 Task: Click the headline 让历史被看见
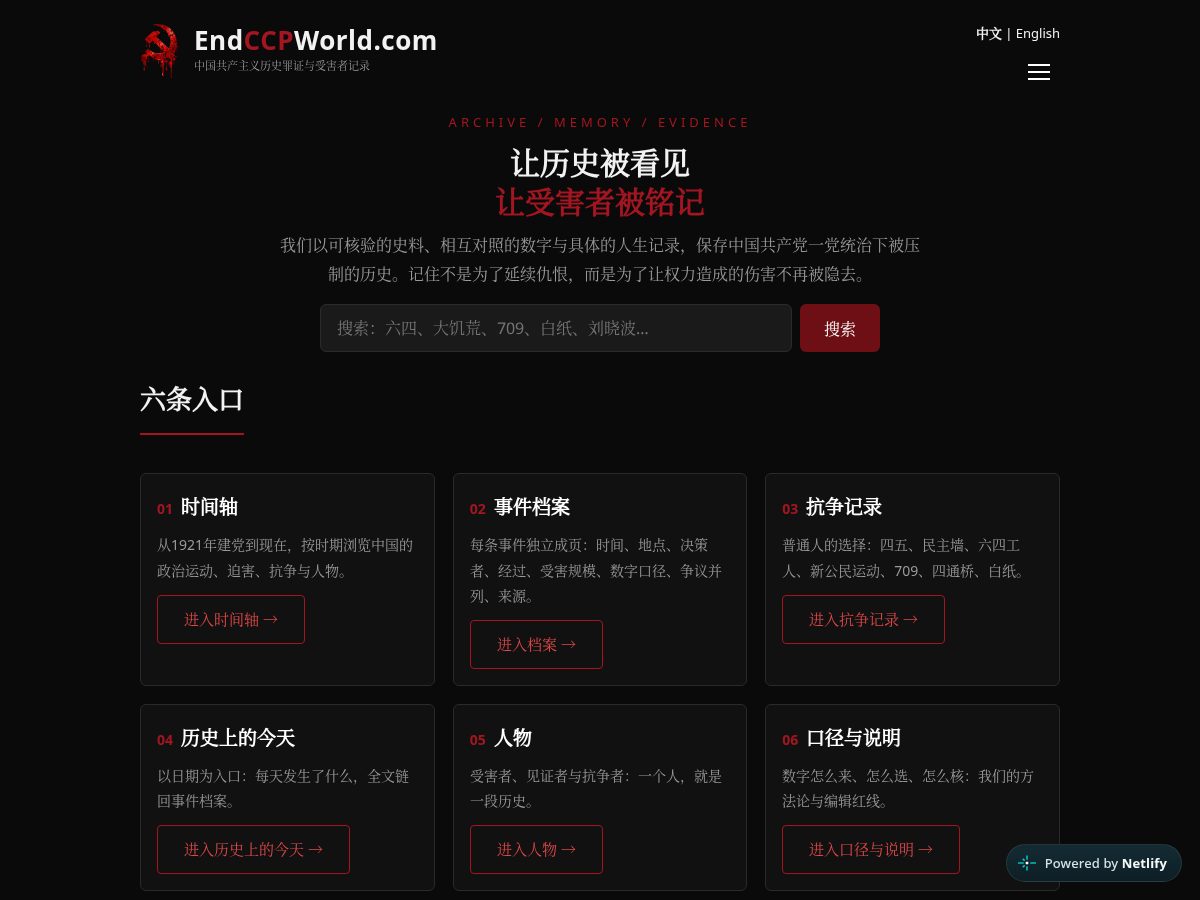600,163
